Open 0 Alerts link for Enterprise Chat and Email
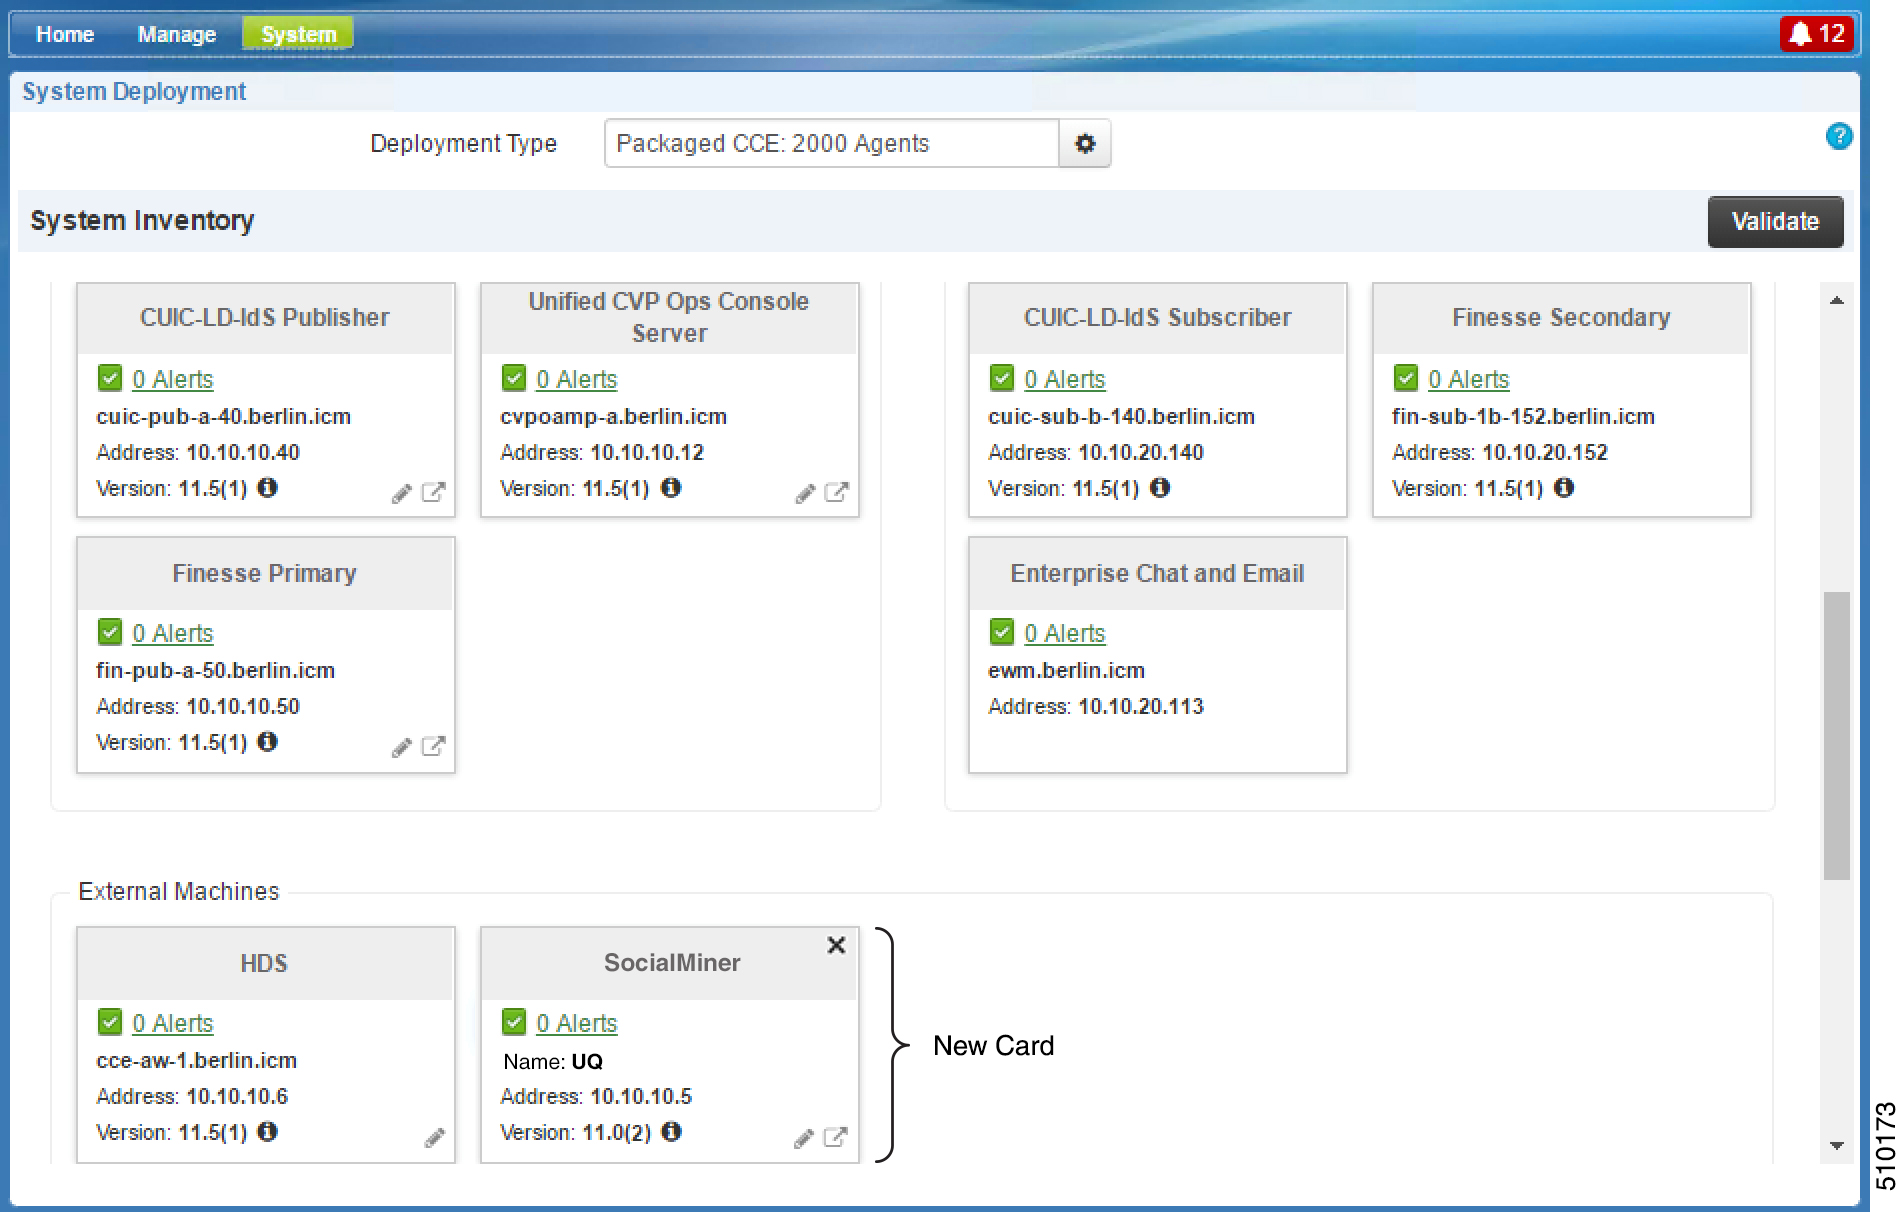 (1065, 634)
